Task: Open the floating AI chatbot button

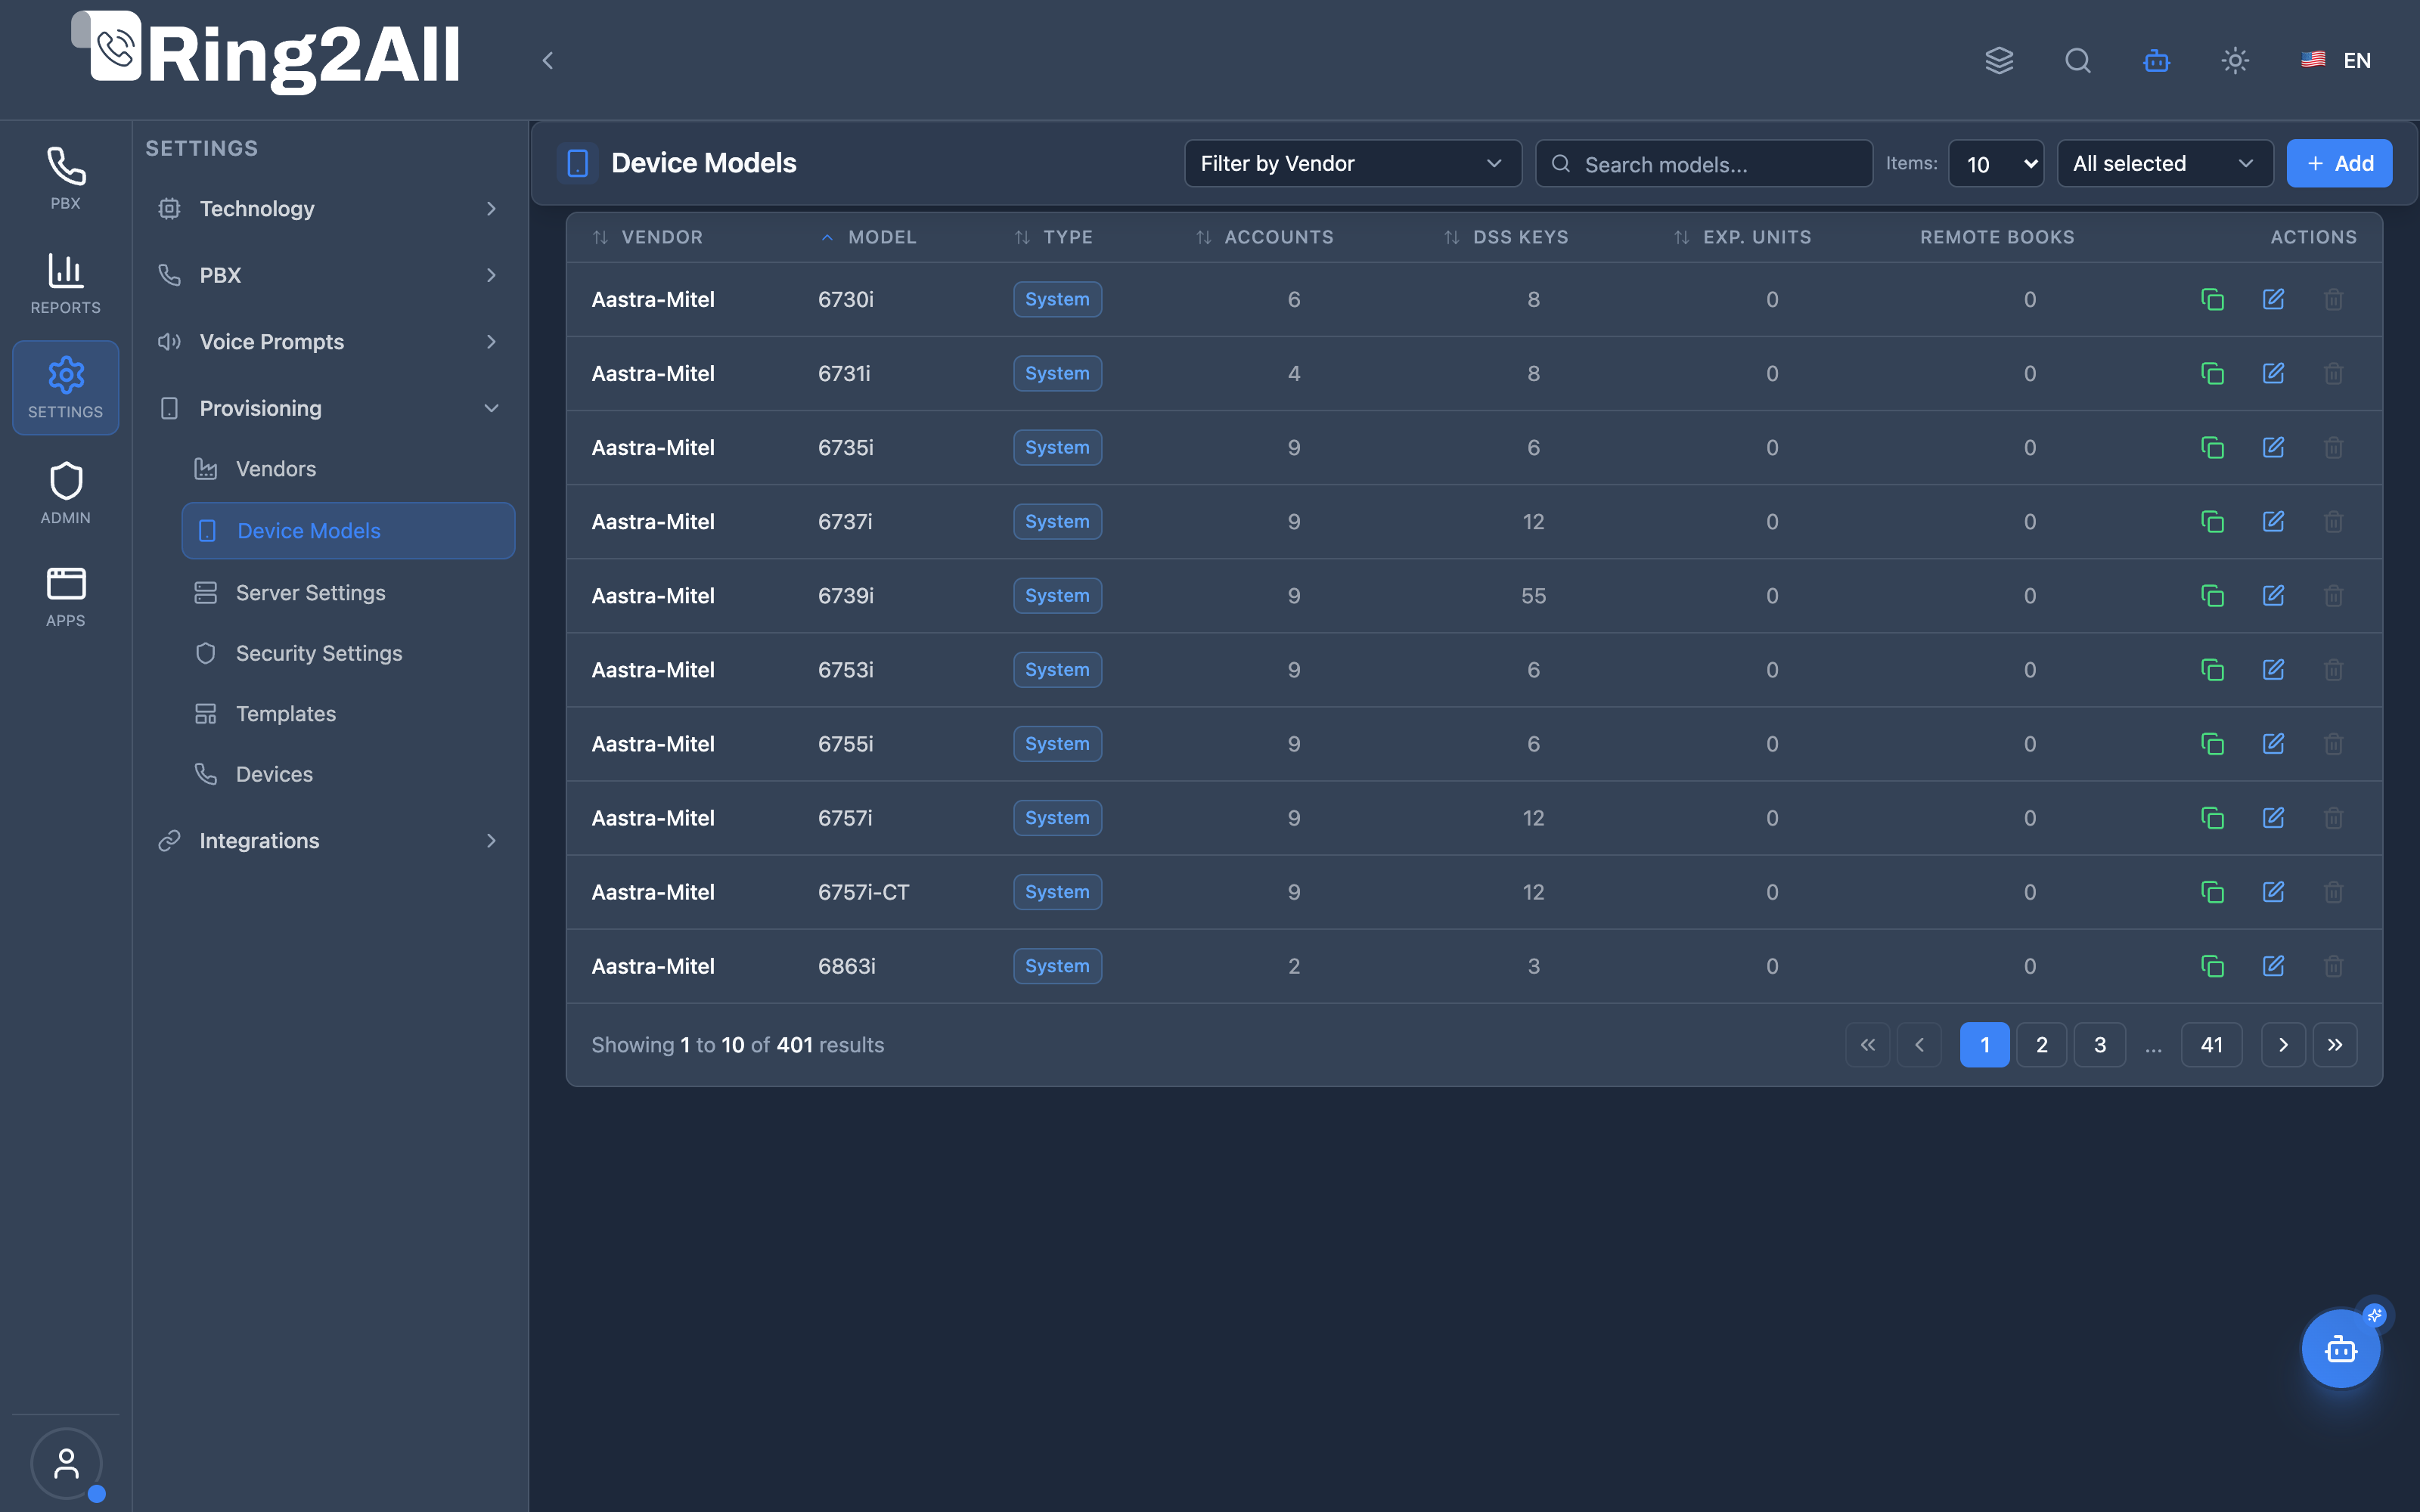Action: coord(2341,1348)
